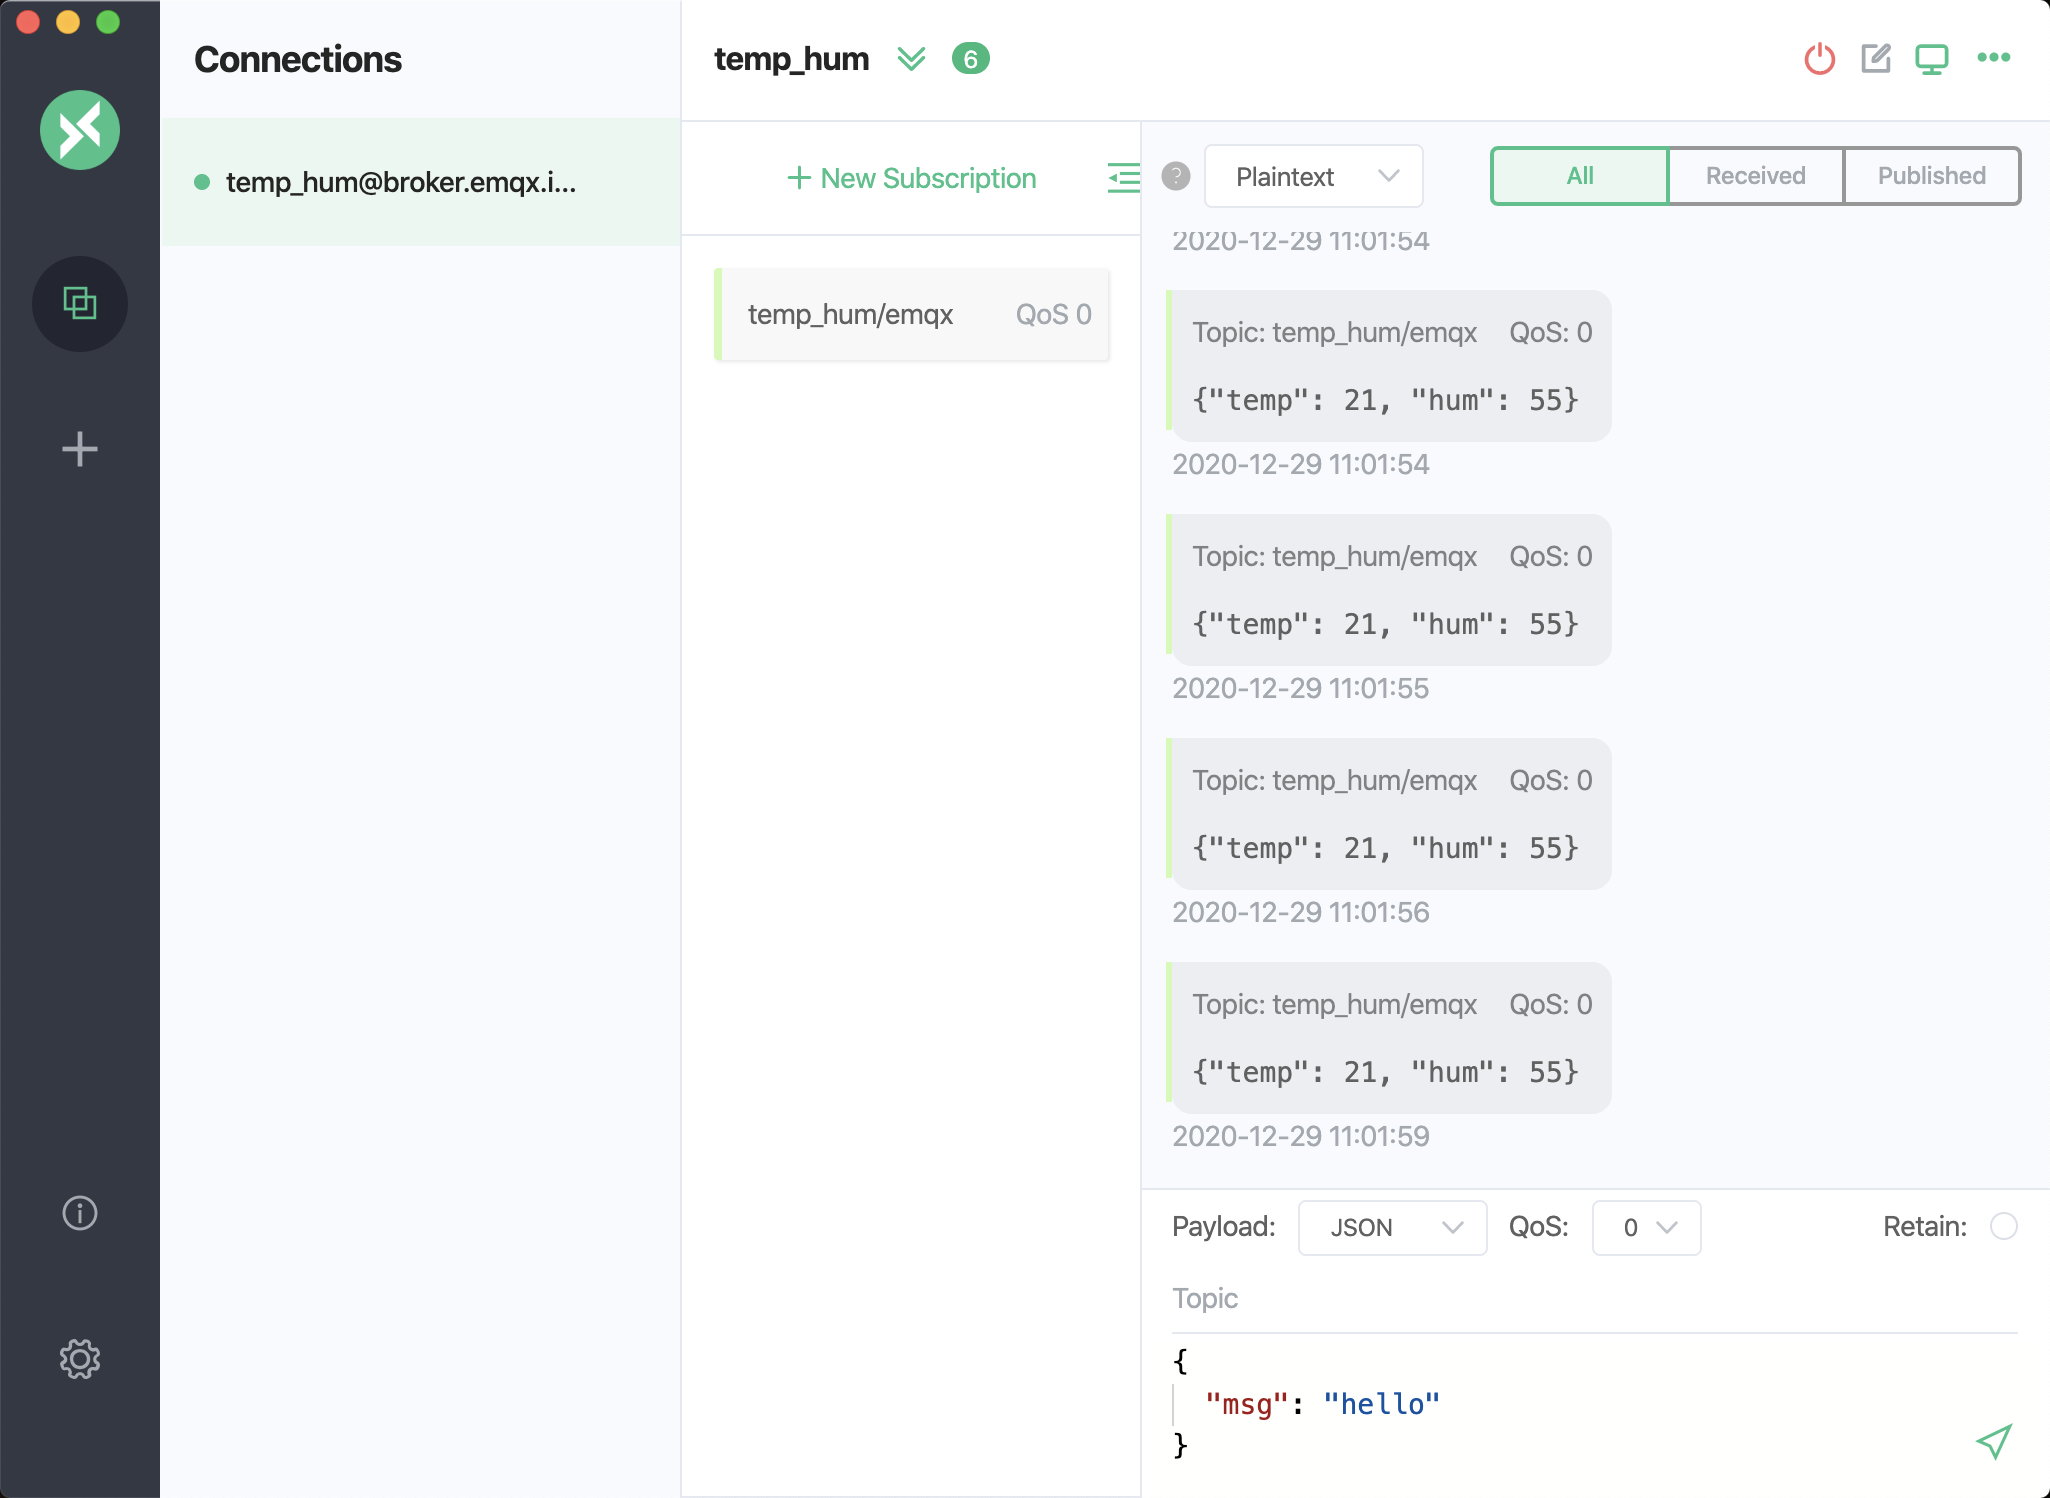Open the Settings gear icon
The width and height of the screenshot is (2050, 1498).
(x=80, y=1359)
